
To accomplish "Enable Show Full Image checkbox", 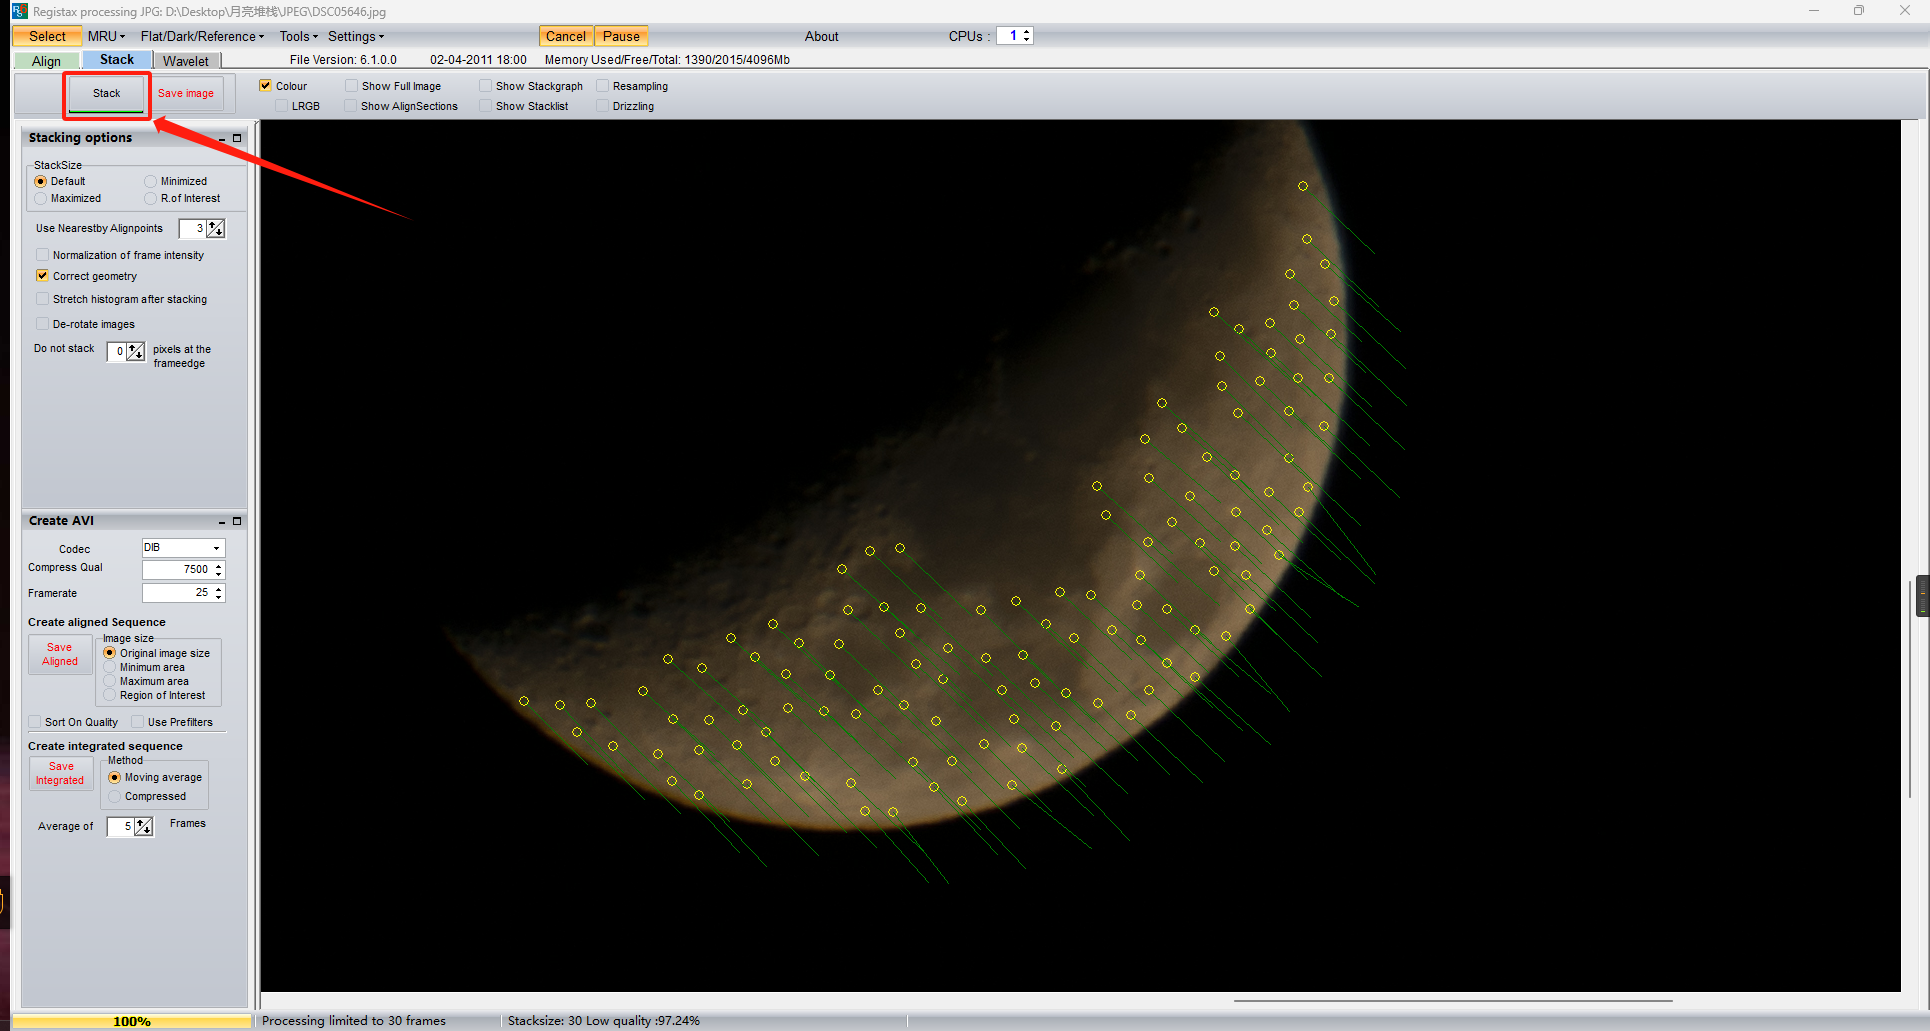I will coord(351,86).
